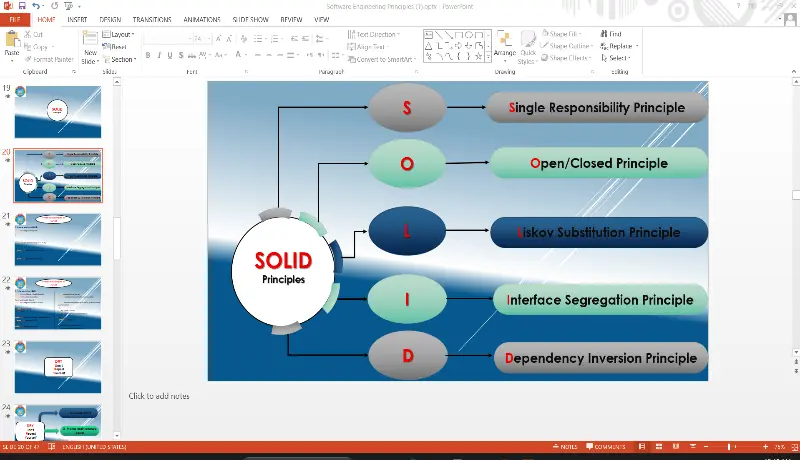800x460 pixels.
Task: Click the Decrease Font Size icon
Action: (229, 39)
